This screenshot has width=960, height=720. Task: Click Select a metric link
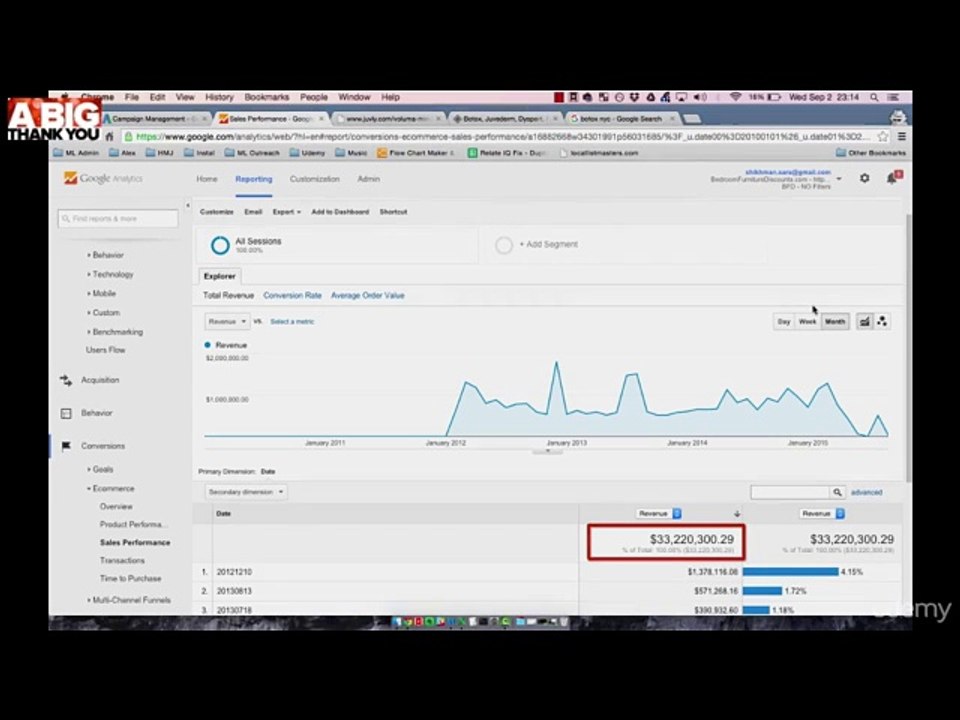tap(292, 321)
